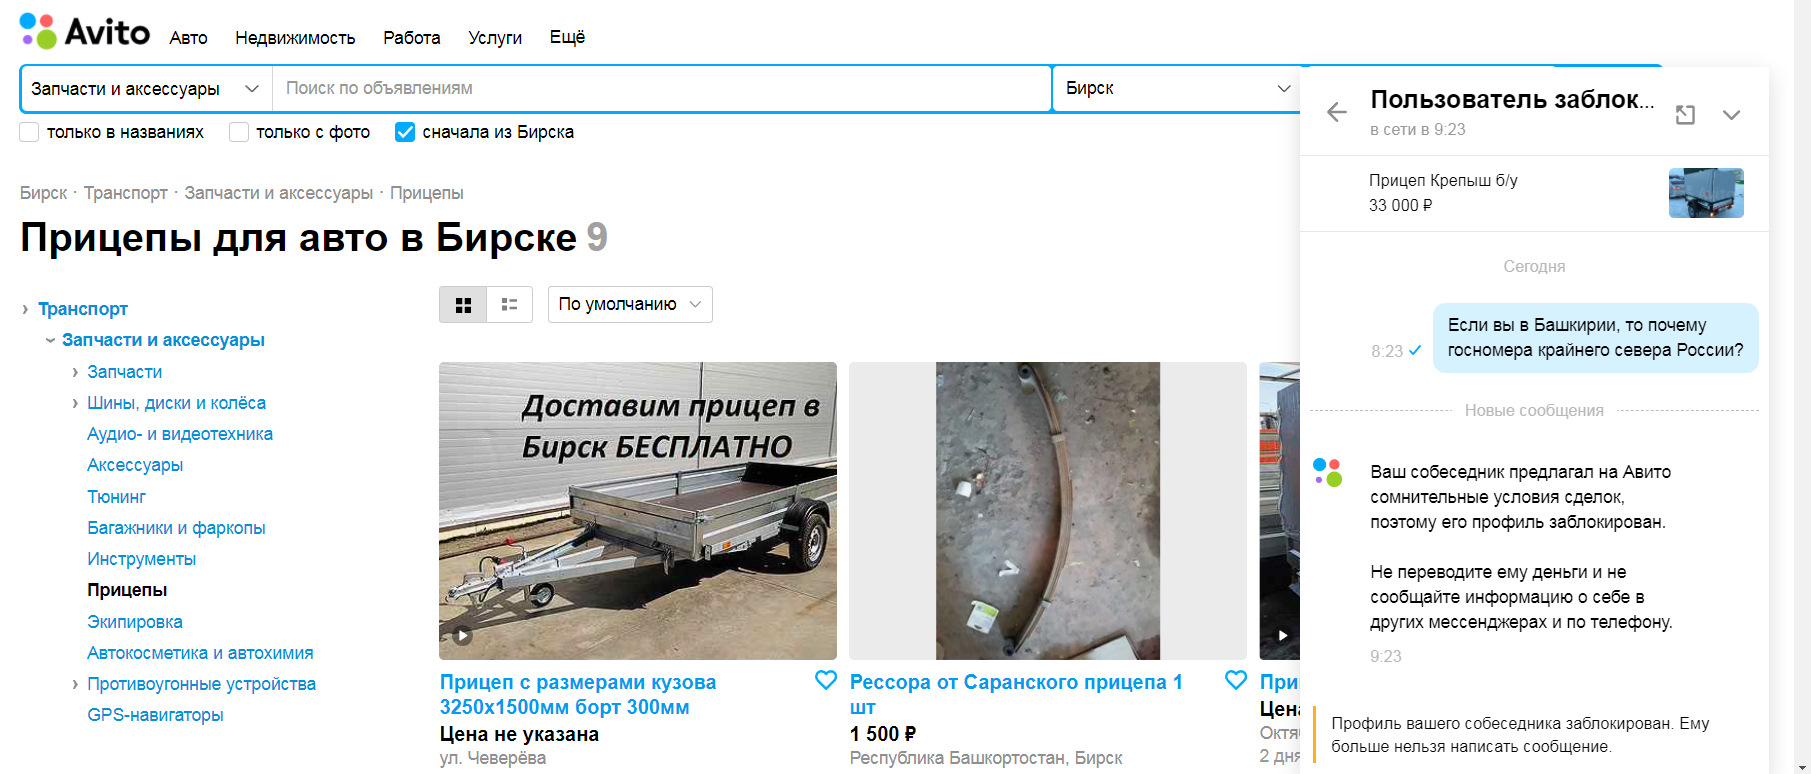This screenshot has width=1811, height=774.
Task: Click chat header 'Пользователь заблок...'
Action: pos(1512,99)
